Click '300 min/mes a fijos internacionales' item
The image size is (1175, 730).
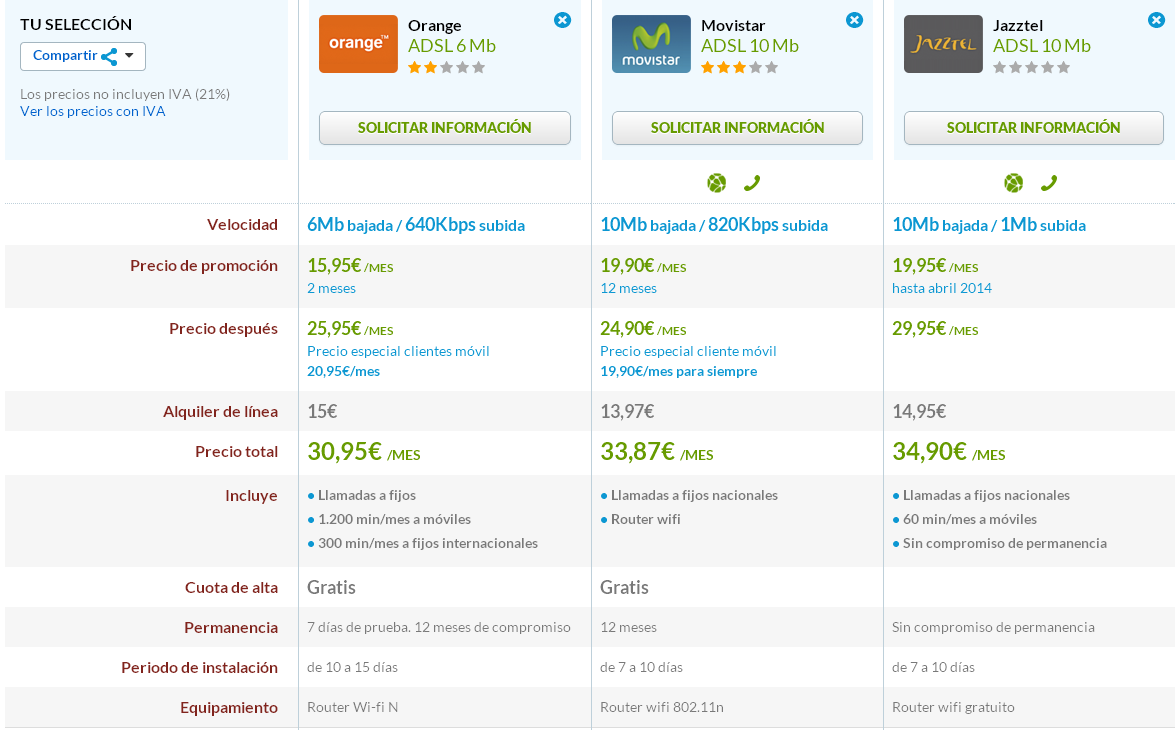428,543
